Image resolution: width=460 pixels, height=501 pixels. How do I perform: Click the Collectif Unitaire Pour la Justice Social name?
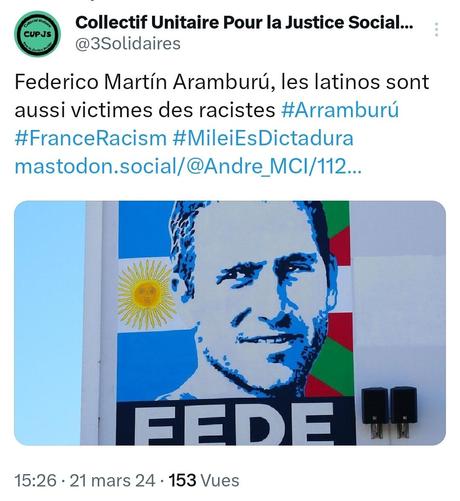tap(244, 23)
